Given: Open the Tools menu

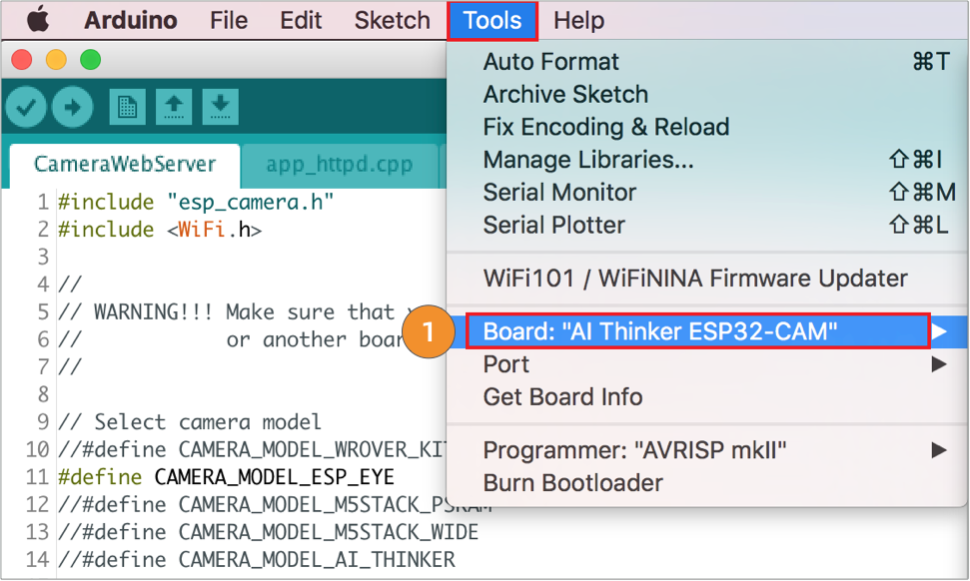Looking at the screenshot, I should click(492, 21).
